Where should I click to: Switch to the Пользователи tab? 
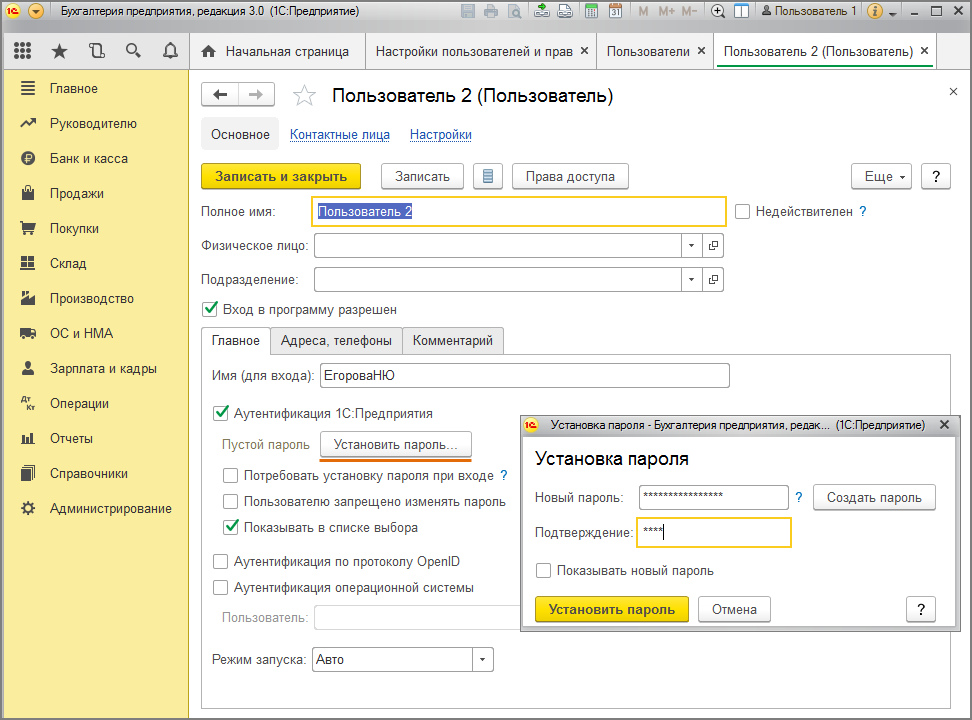[648, 51]
